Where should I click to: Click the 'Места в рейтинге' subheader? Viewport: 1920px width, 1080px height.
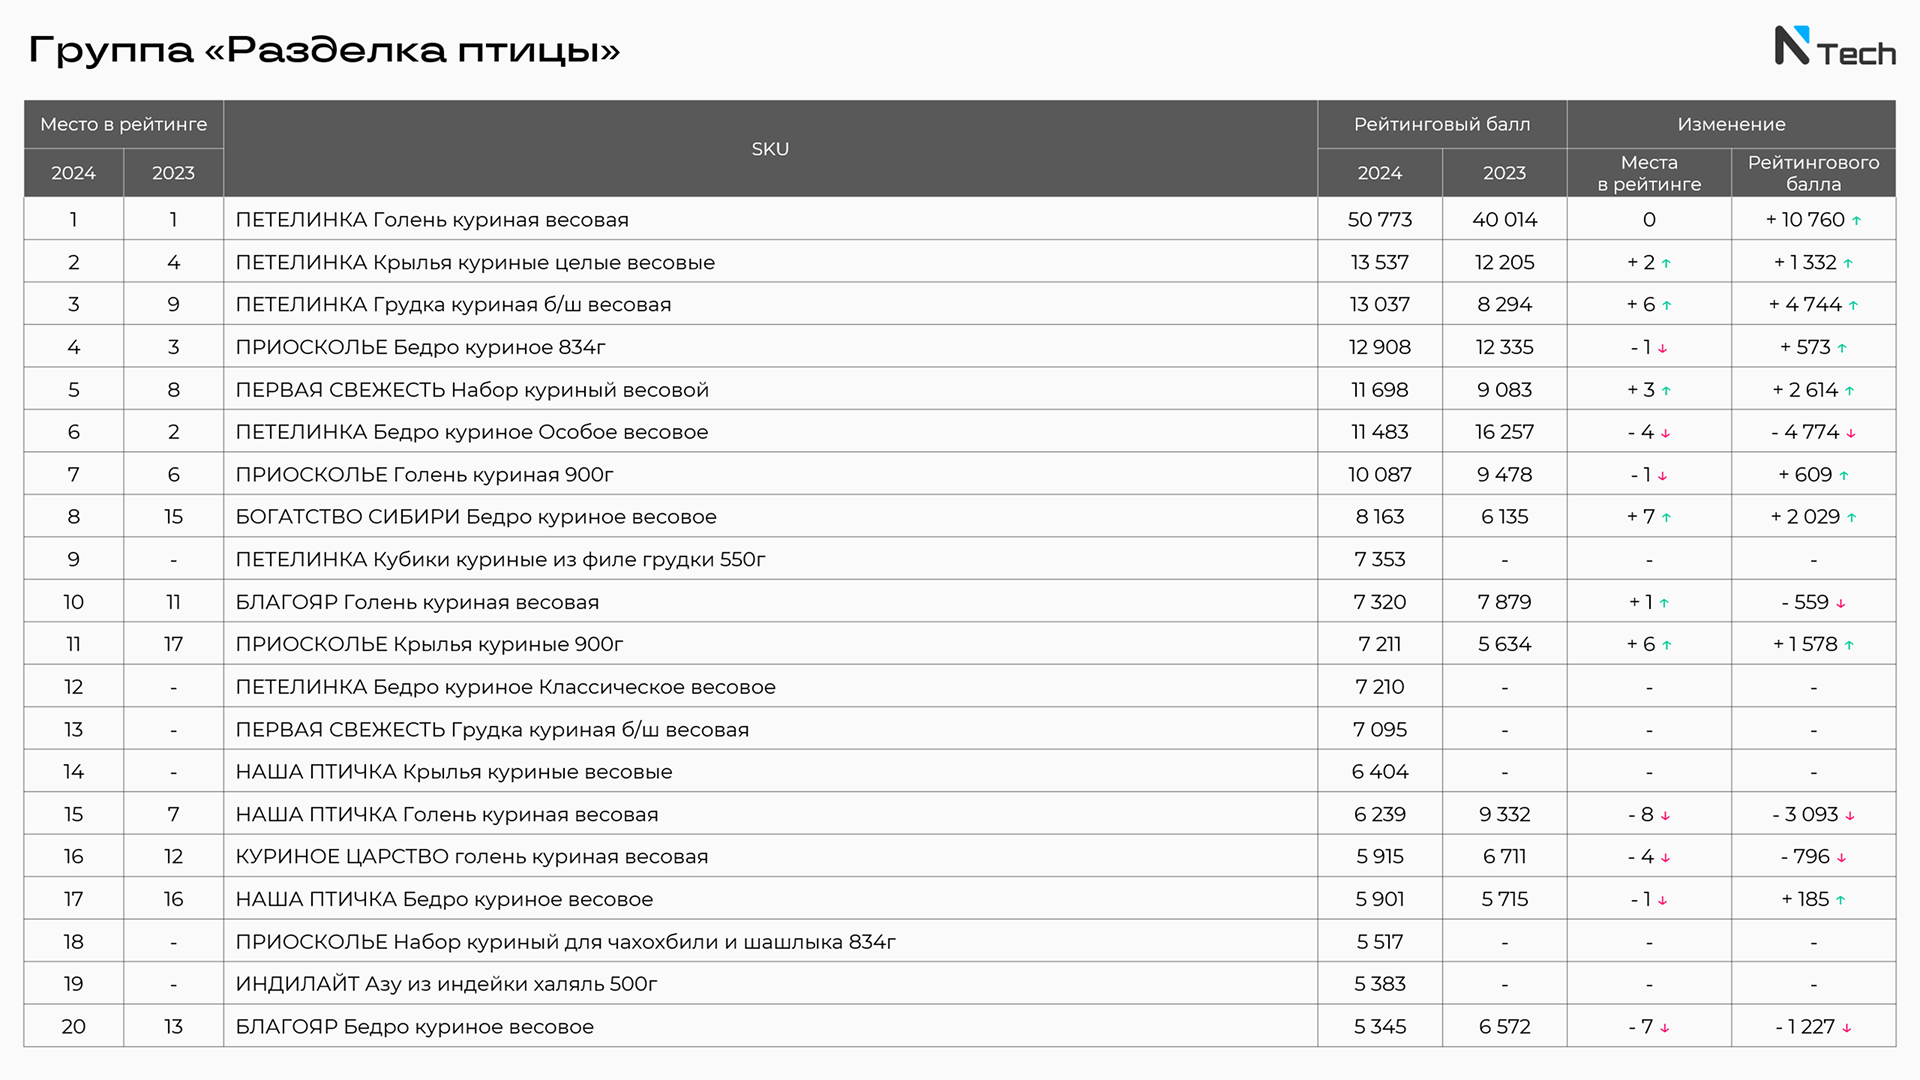point(1649,173)
